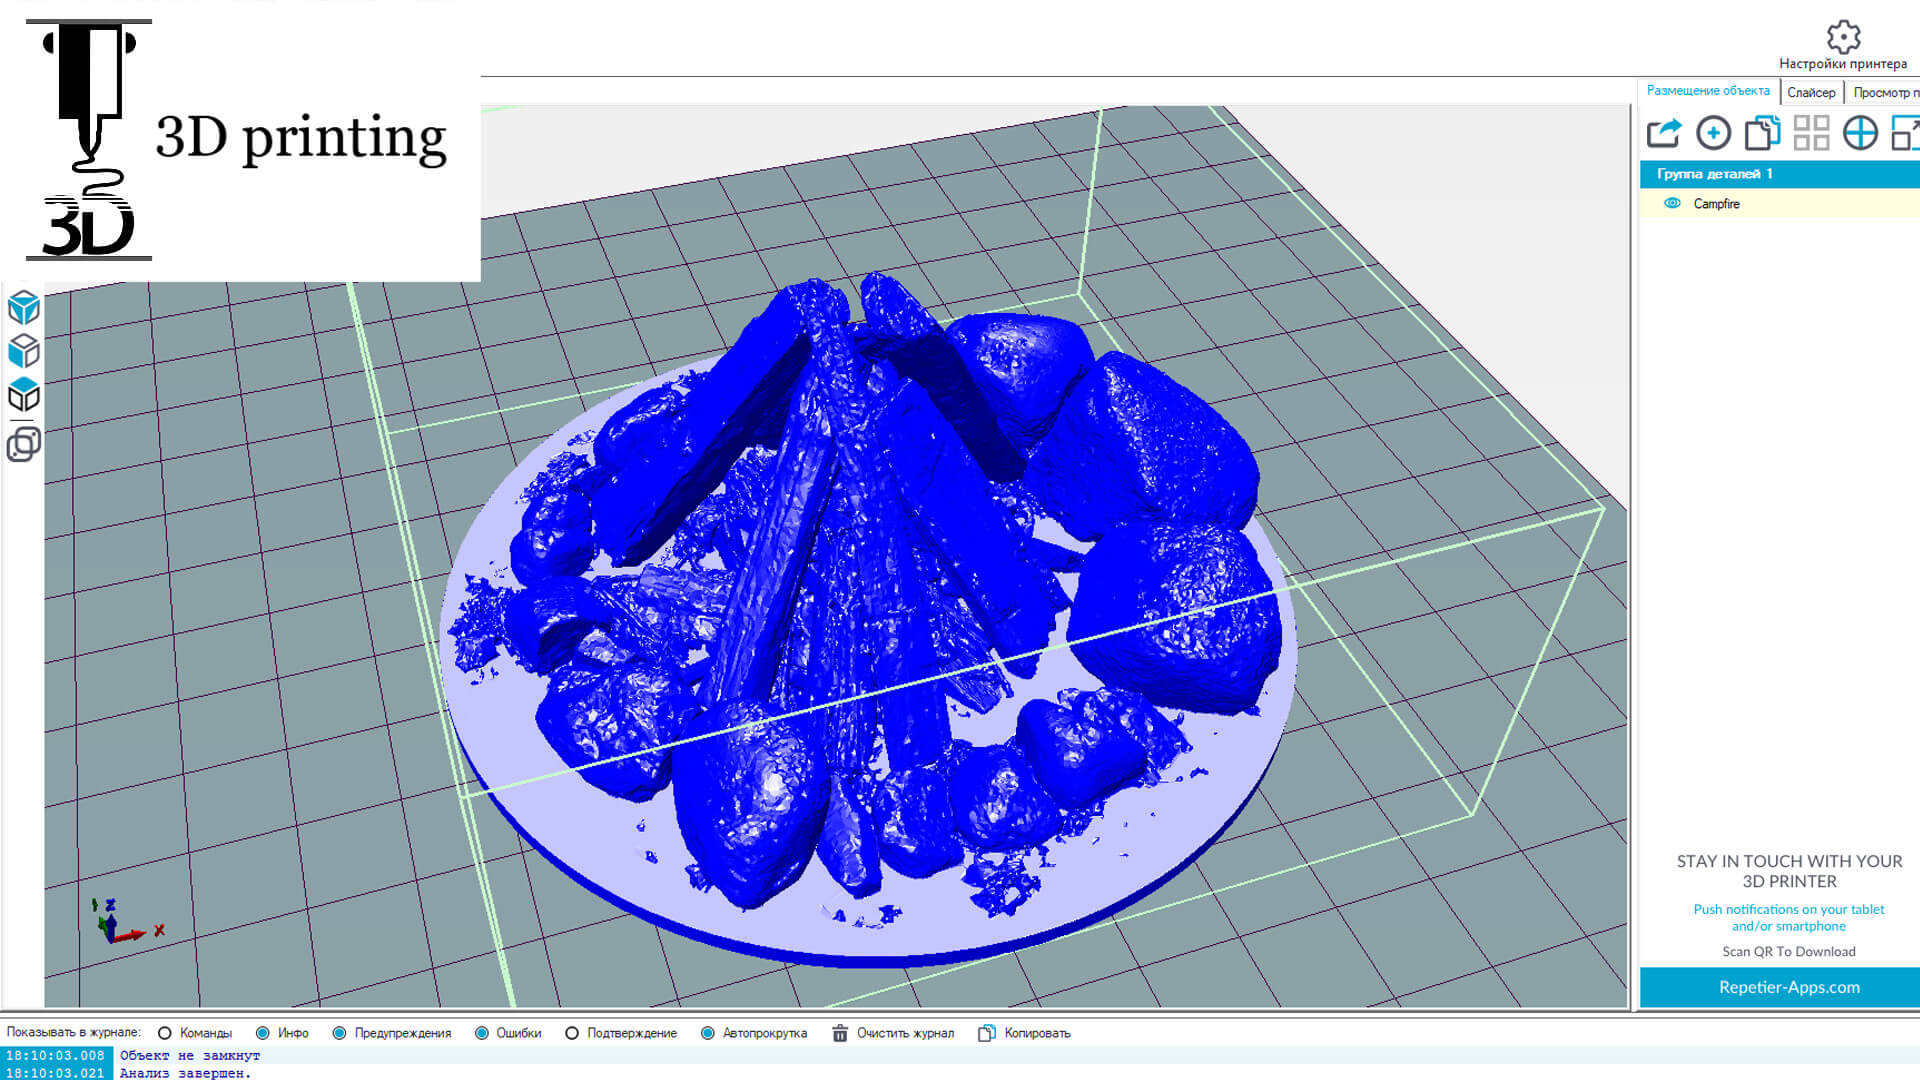
Task: Click the scale object icon
Action: click(x=1906, y=133)
